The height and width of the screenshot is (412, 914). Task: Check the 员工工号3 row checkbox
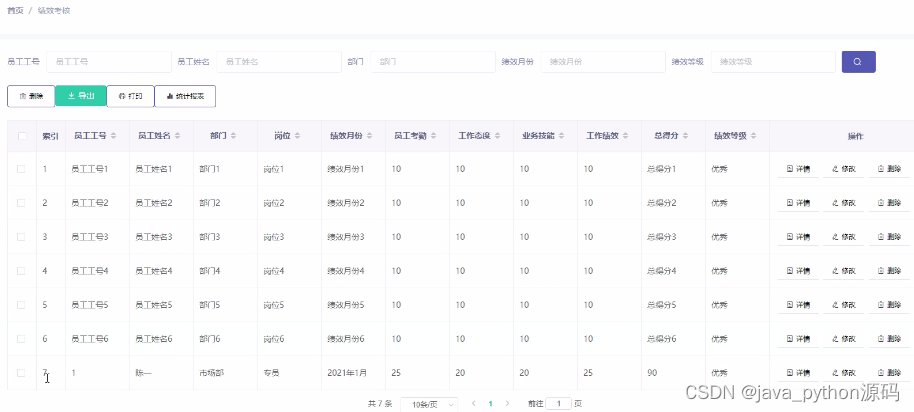click(22, 237)
